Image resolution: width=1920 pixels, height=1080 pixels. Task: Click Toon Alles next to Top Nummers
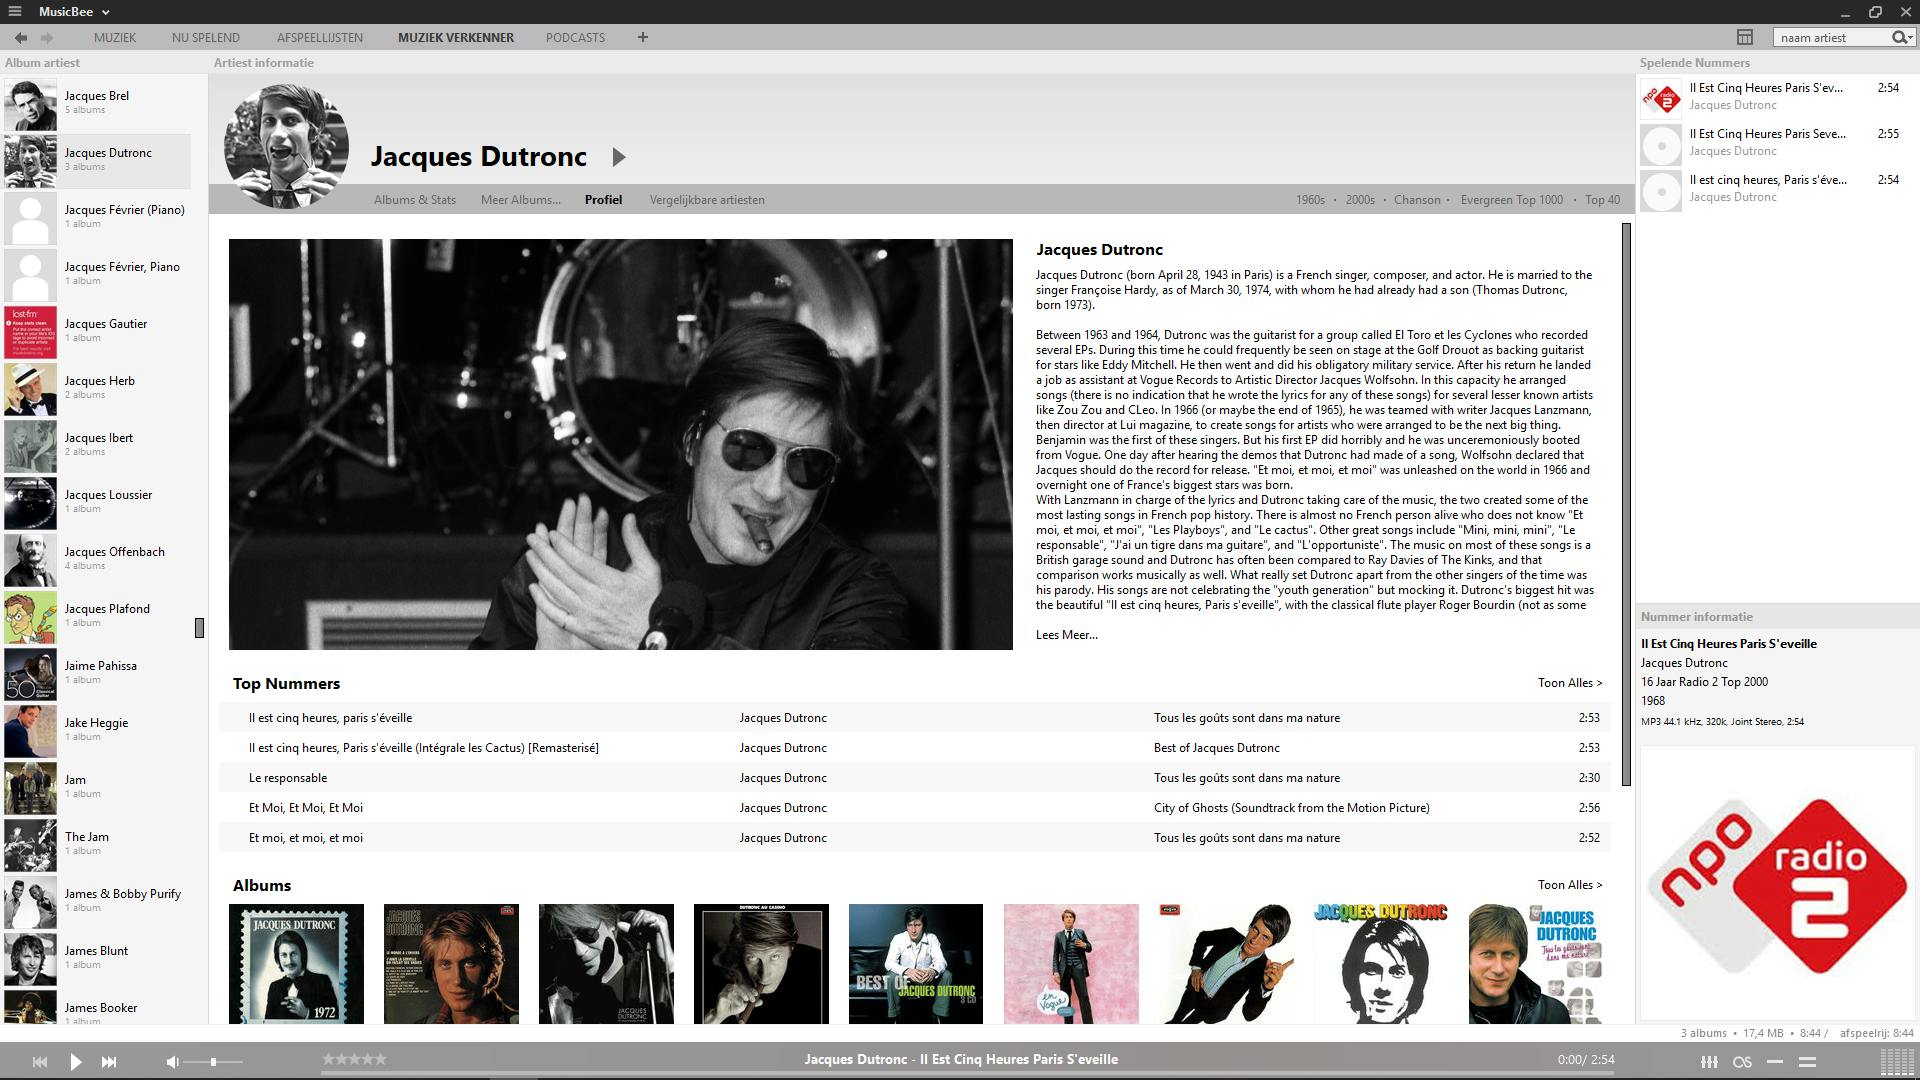click(x=1569, y=683)
